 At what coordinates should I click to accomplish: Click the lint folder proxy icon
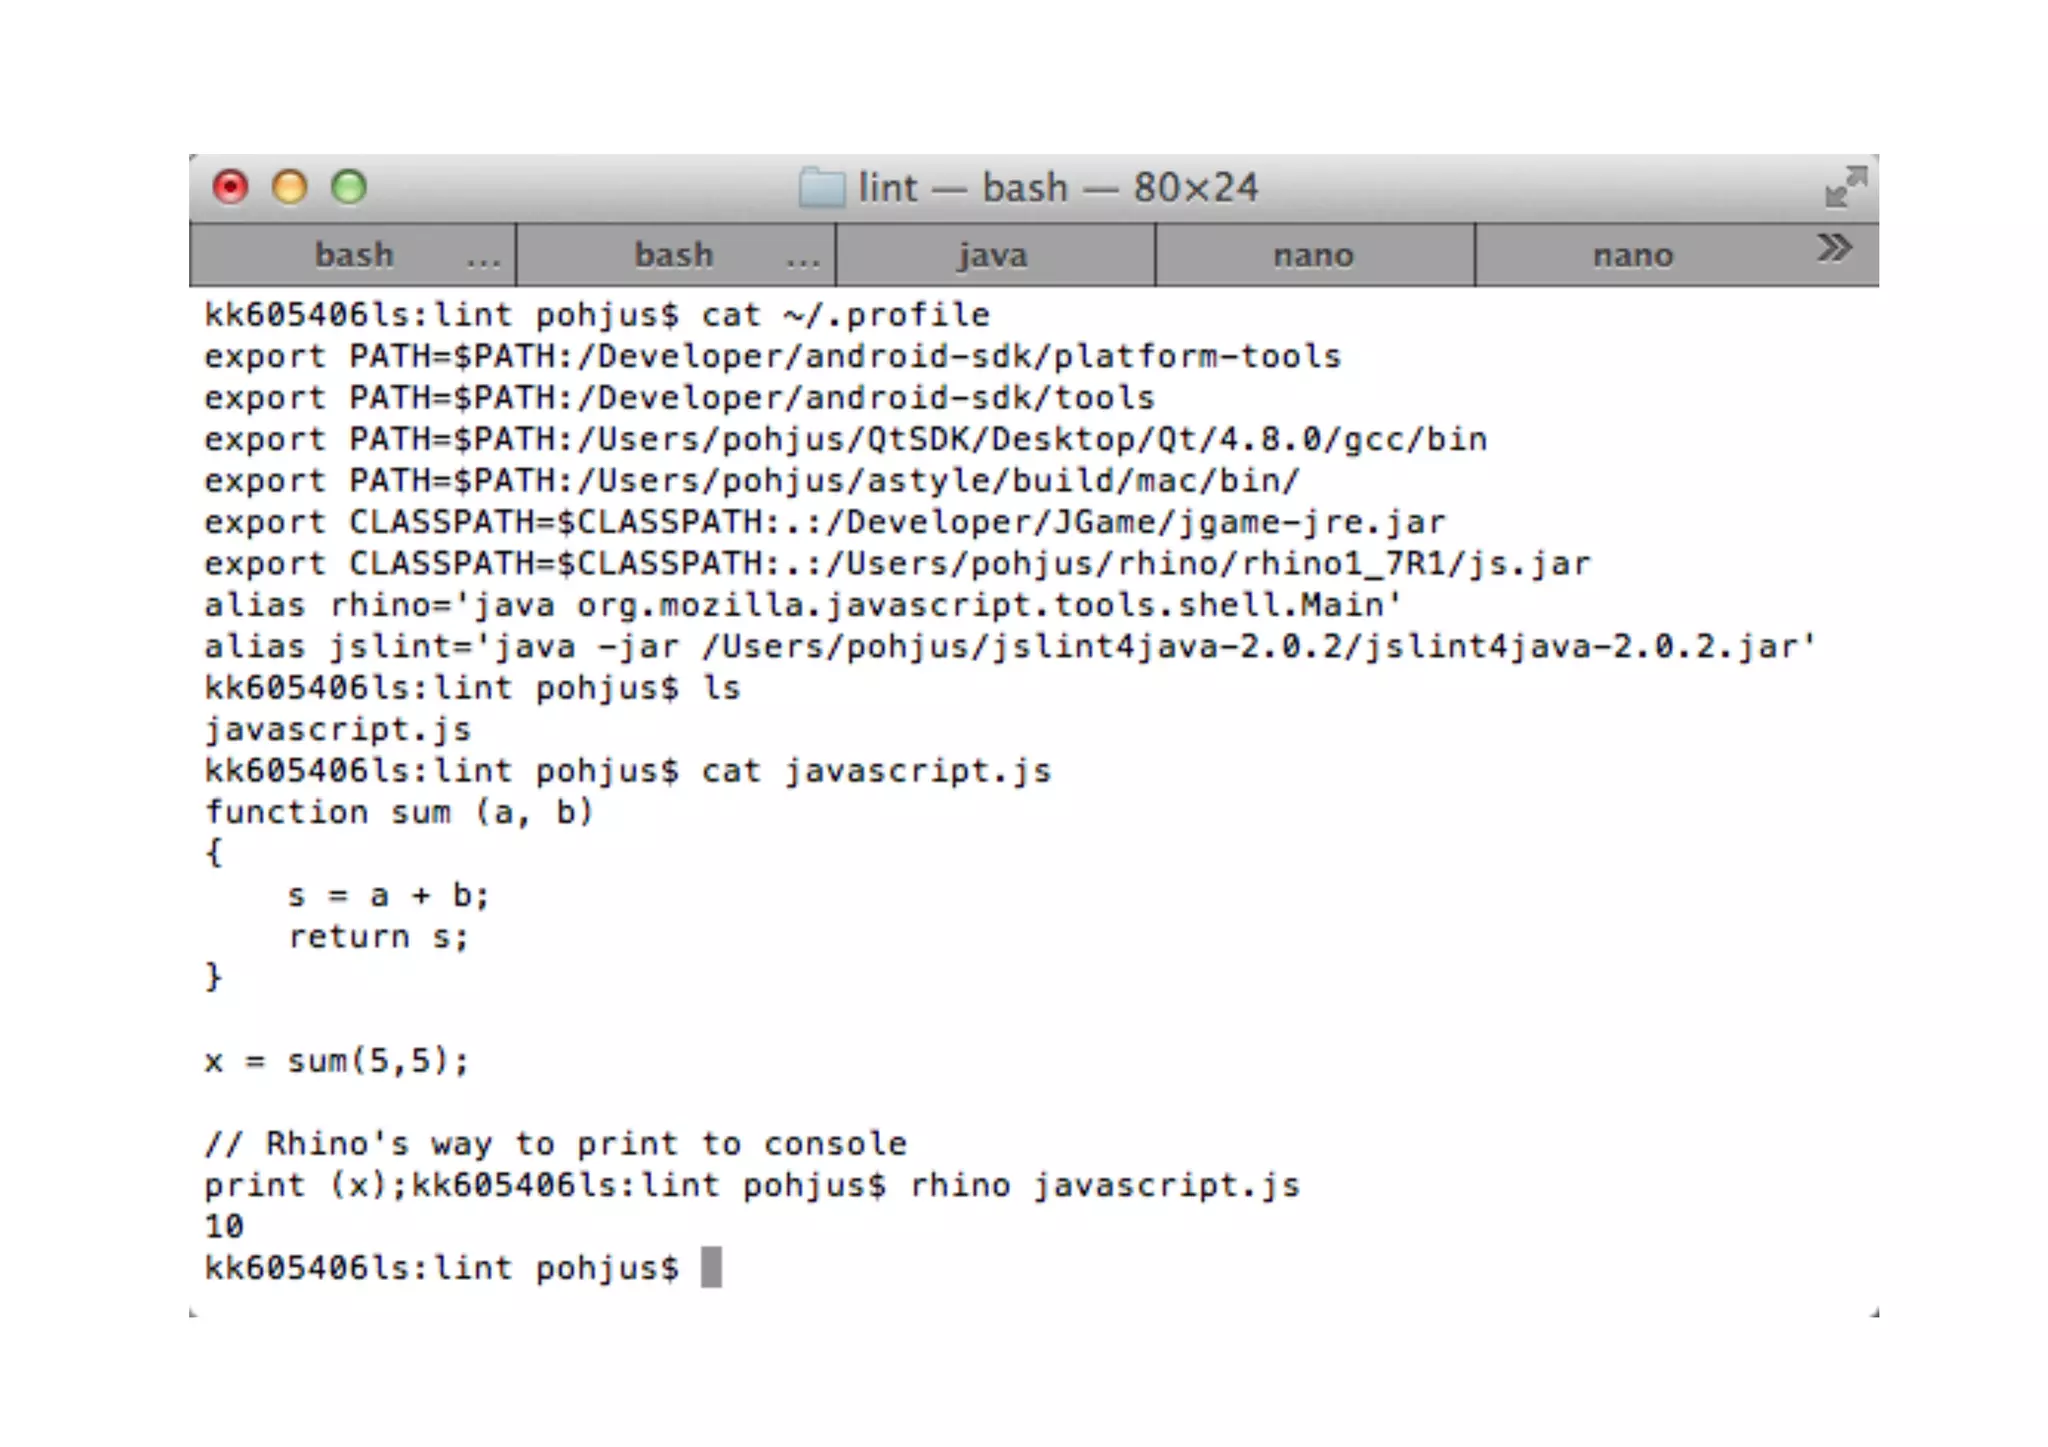(822, 188)
